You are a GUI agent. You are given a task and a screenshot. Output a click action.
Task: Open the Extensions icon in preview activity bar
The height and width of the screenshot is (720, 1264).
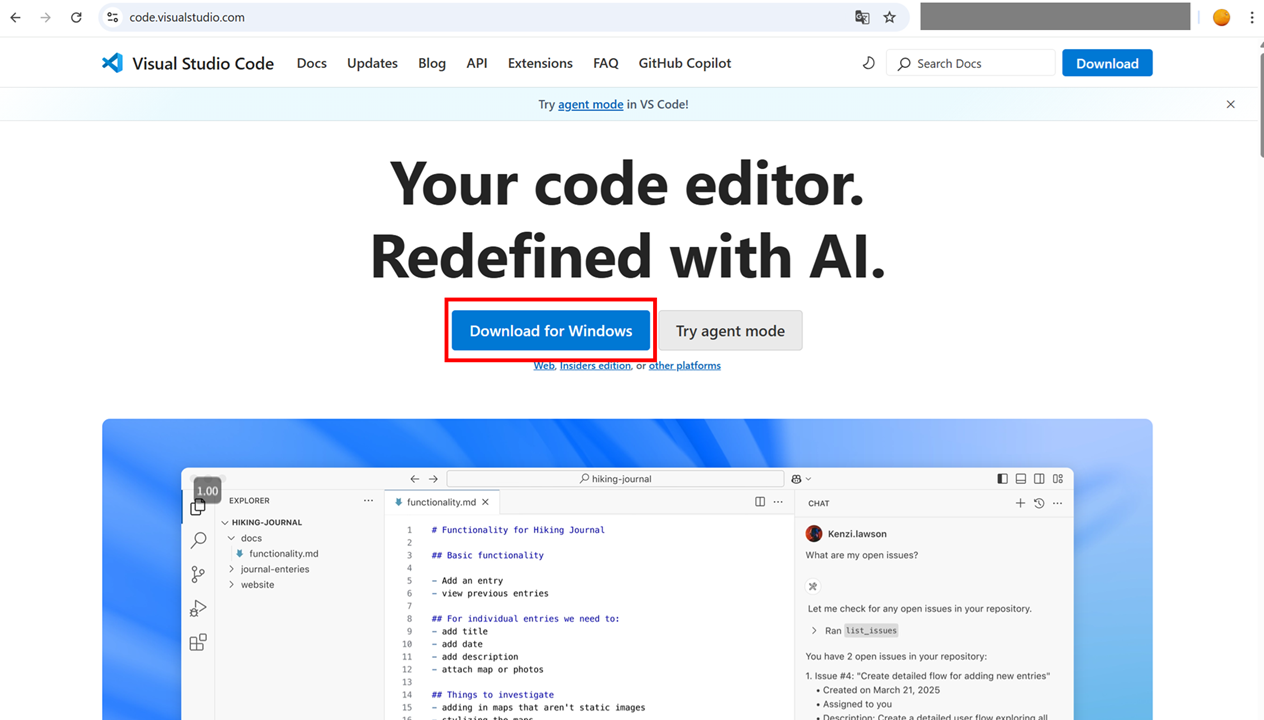pos(198,642)
